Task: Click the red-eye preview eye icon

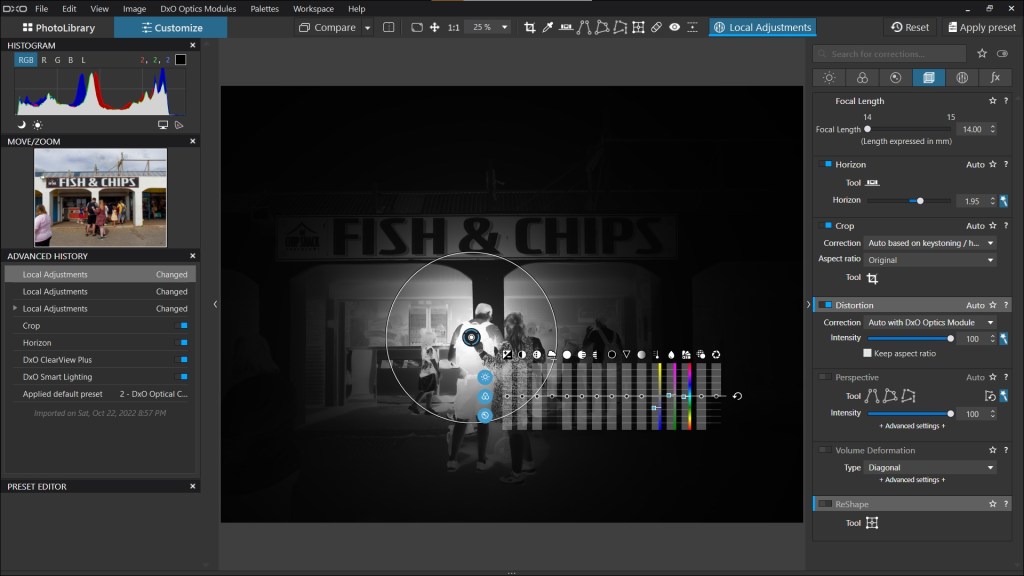Action: [675, 27]
